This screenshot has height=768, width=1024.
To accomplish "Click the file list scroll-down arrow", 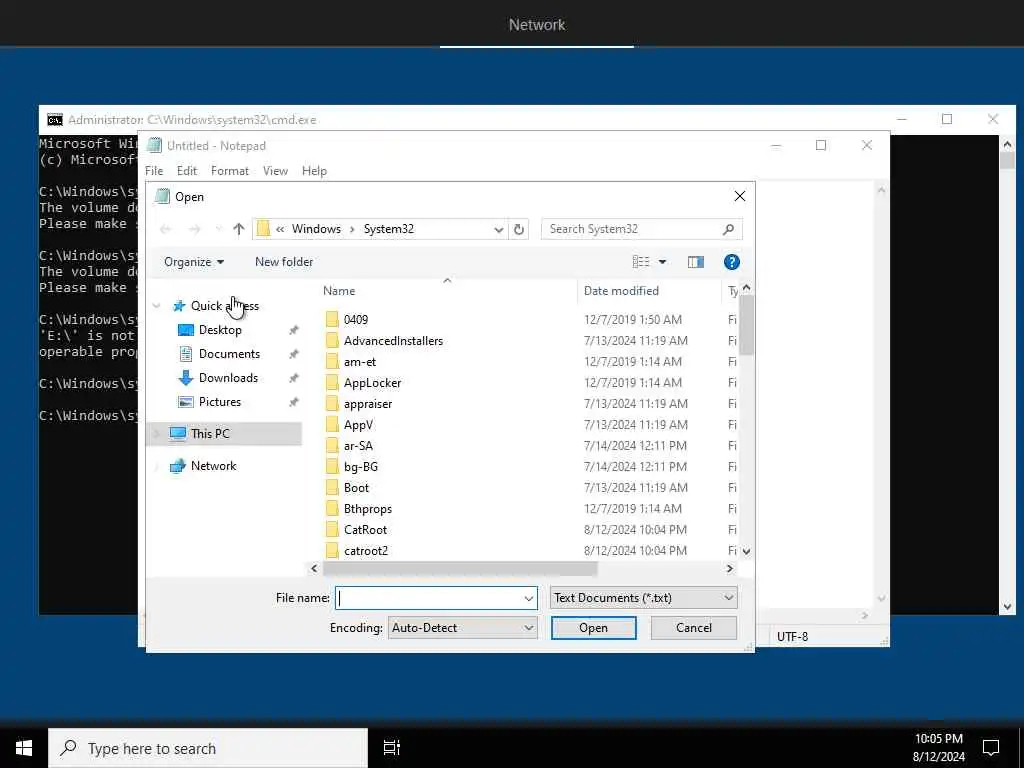I will point(746,551).
